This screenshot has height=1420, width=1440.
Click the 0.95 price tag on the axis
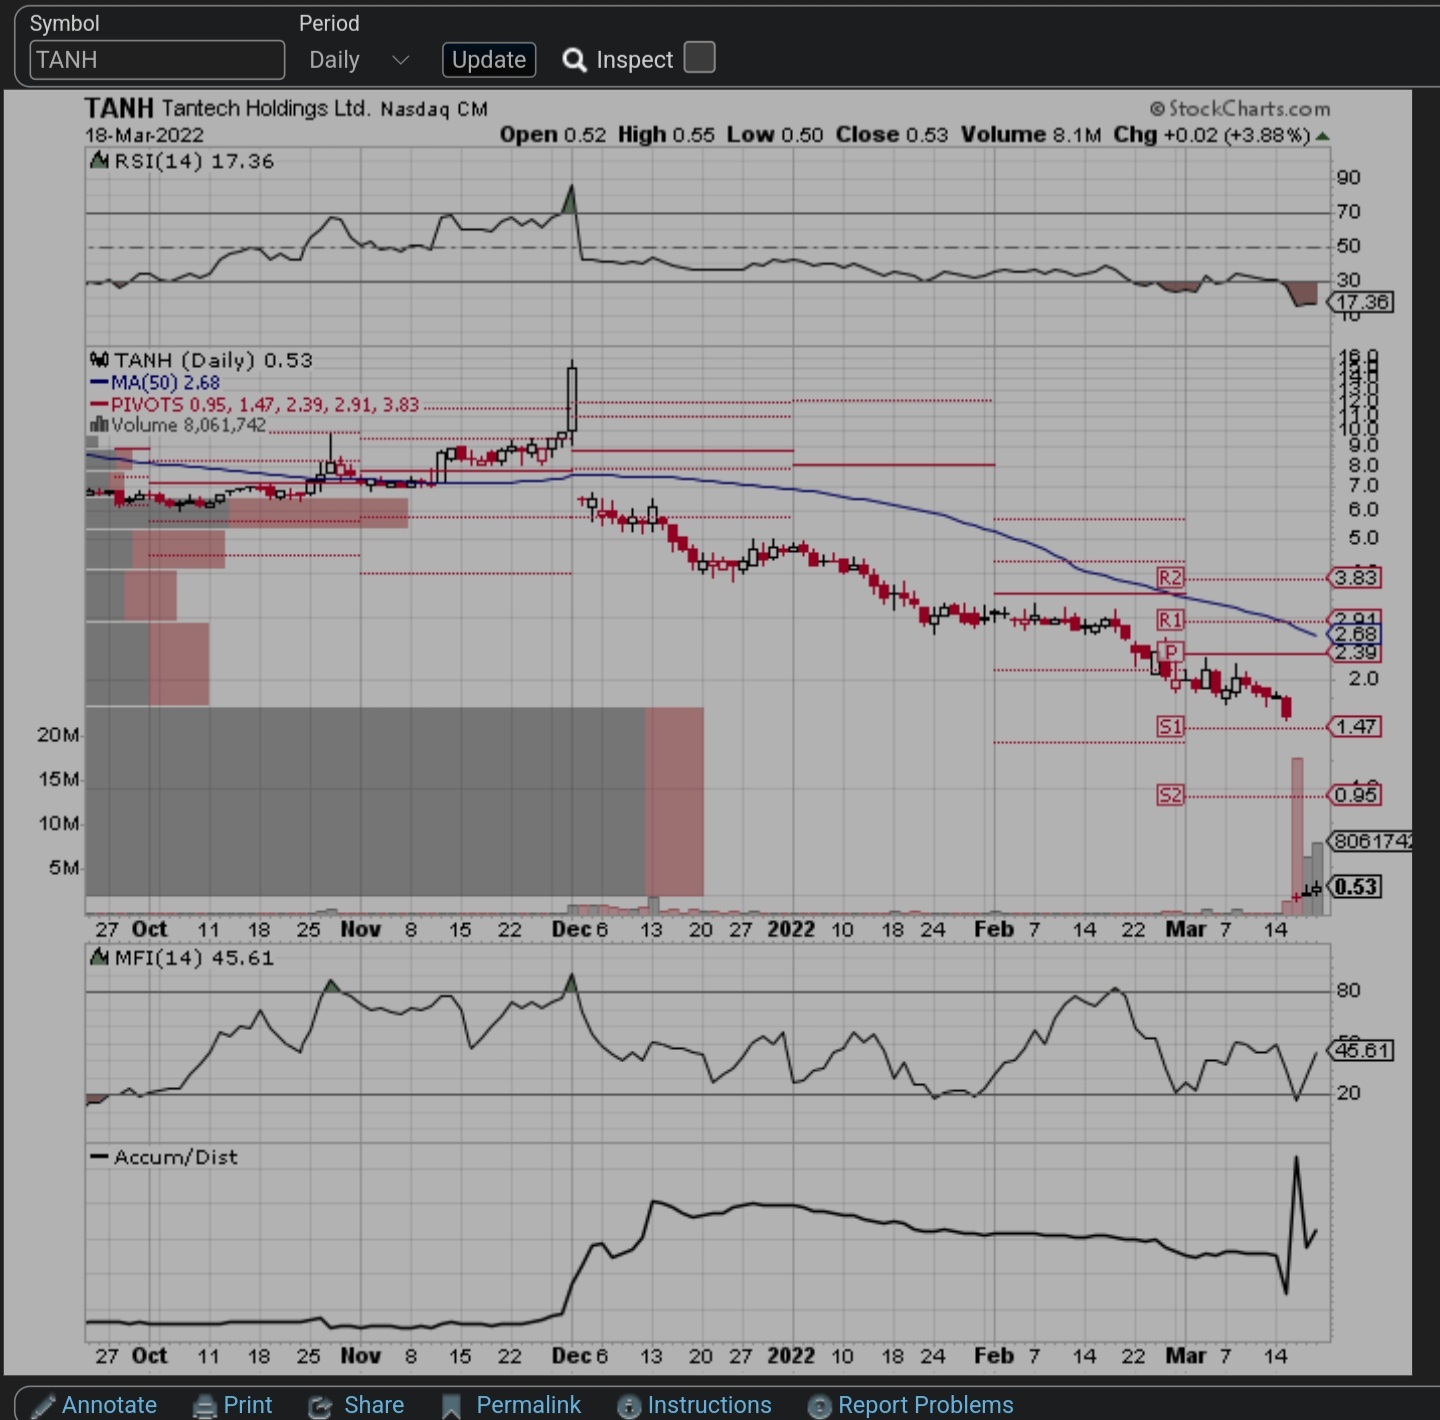click(1355, 795)
